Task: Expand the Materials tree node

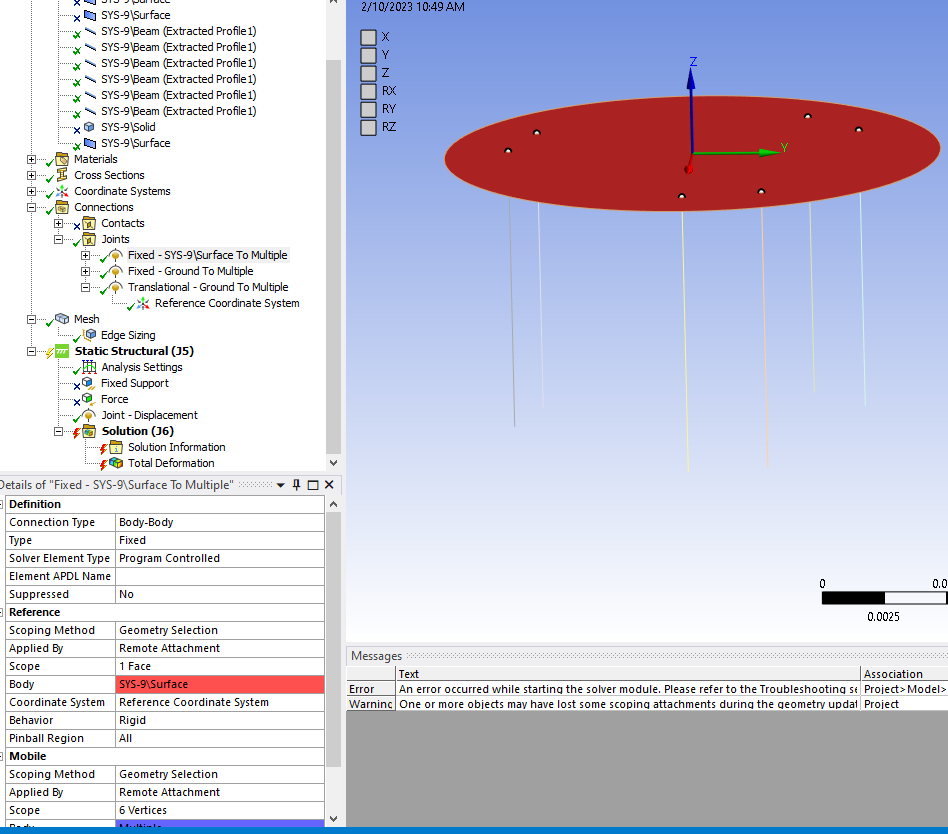Action: point(31,159)
